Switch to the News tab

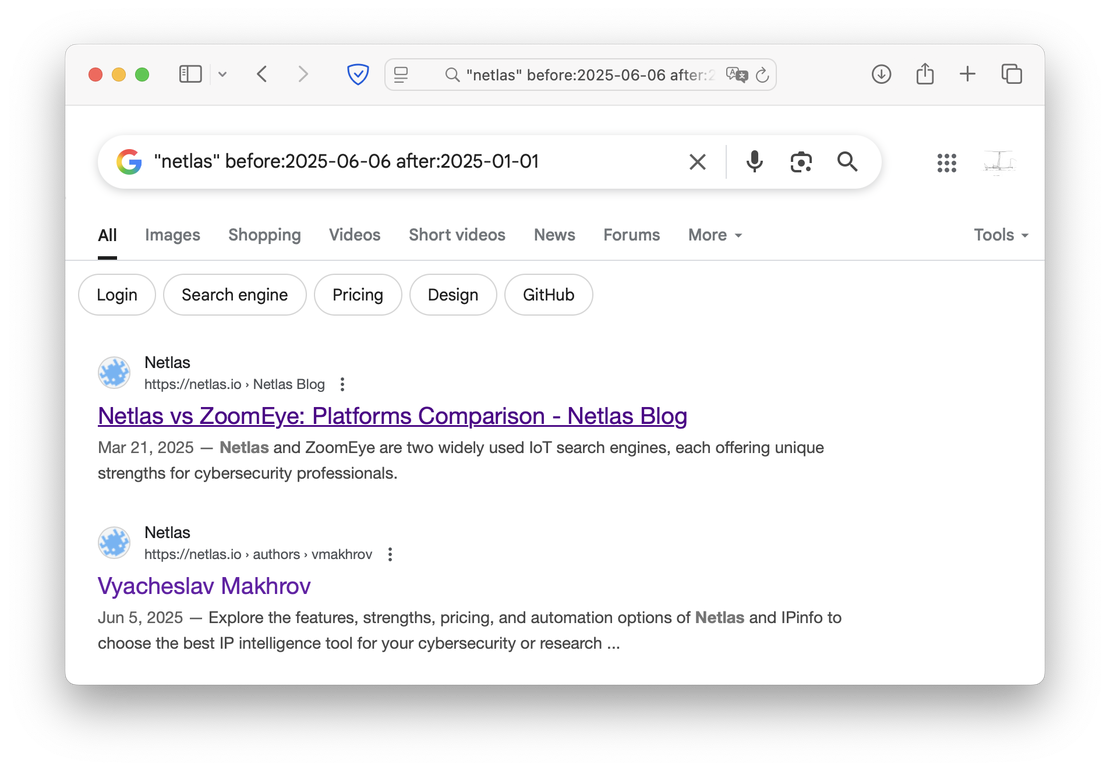pos(554,235)
